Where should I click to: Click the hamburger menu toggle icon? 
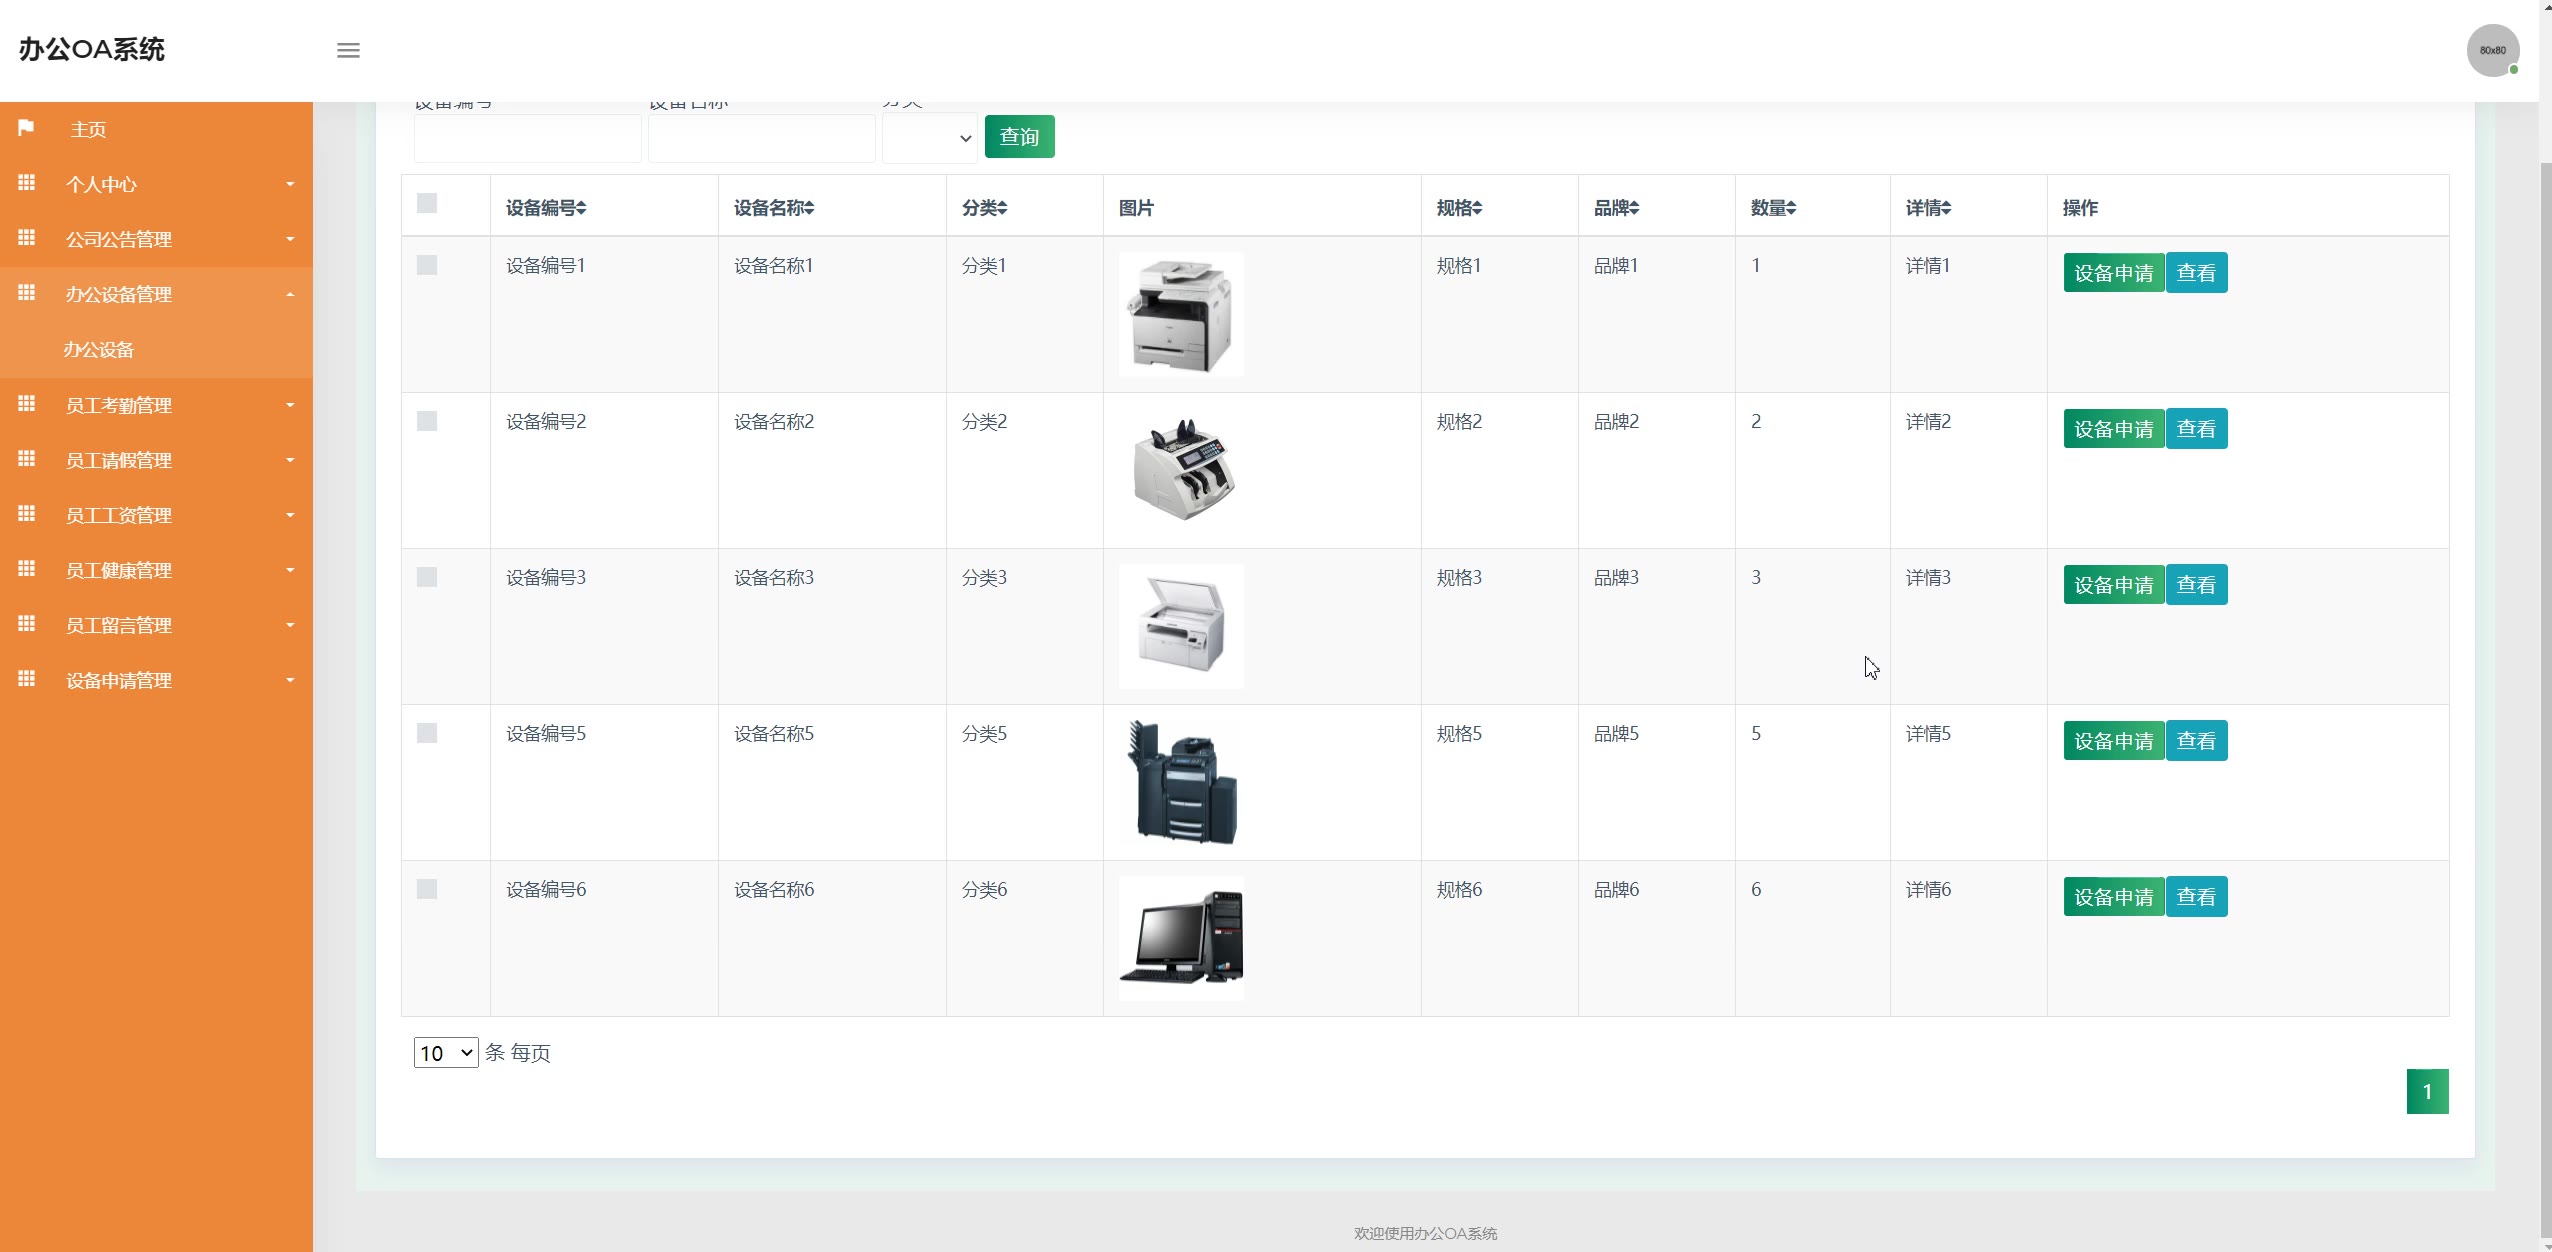point(348,50)
